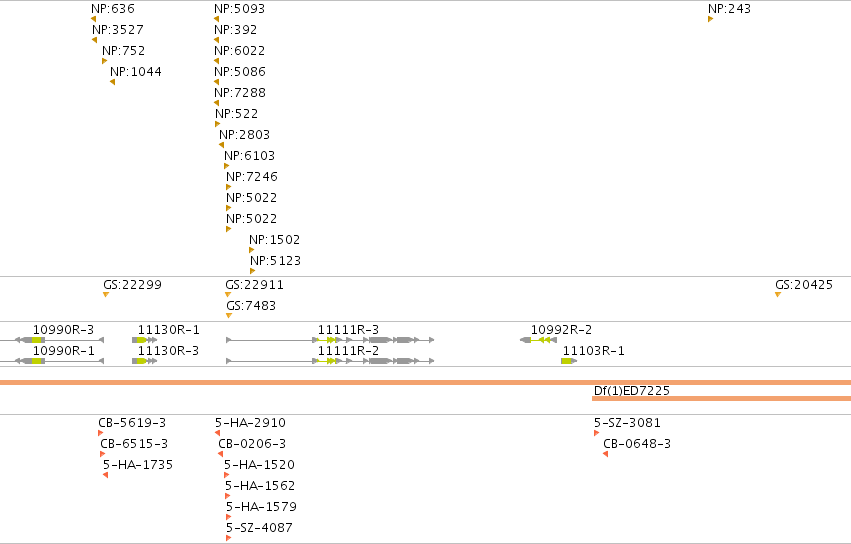Select the NP:3527 feature label
Viewport: 851px width, 544px height.
(x=118, y=30)
